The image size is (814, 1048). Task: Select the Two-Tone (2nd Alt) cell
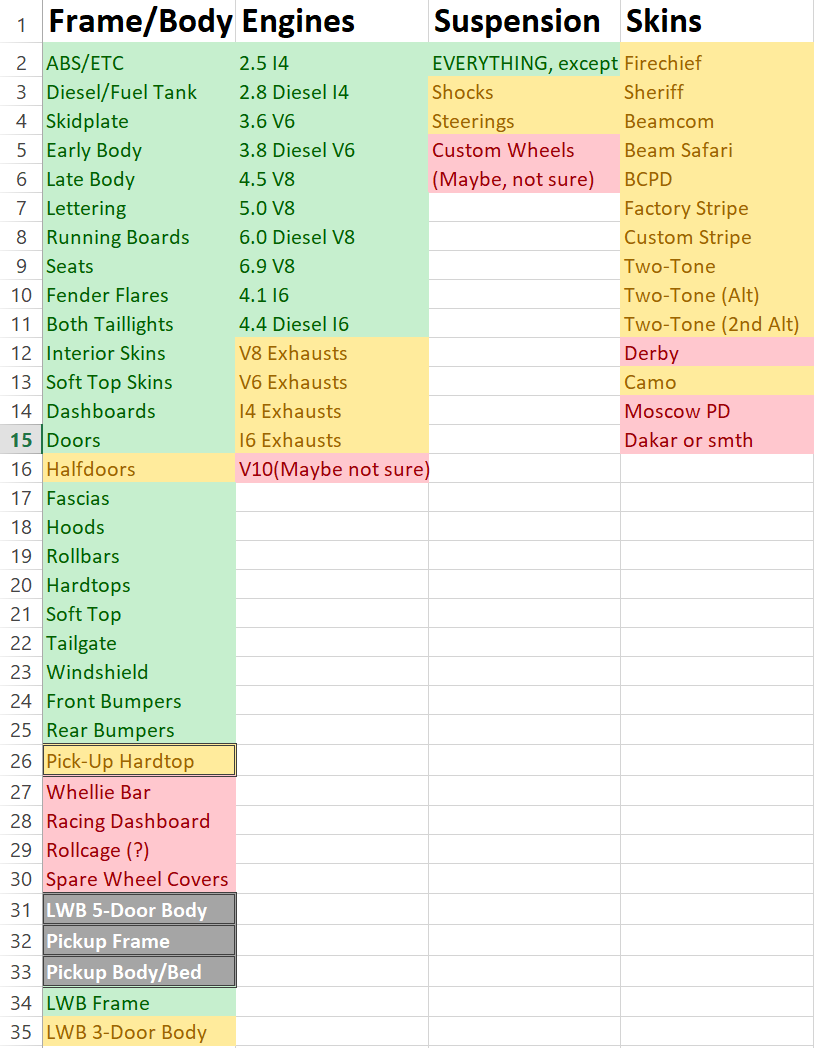(x=717, y=324)
